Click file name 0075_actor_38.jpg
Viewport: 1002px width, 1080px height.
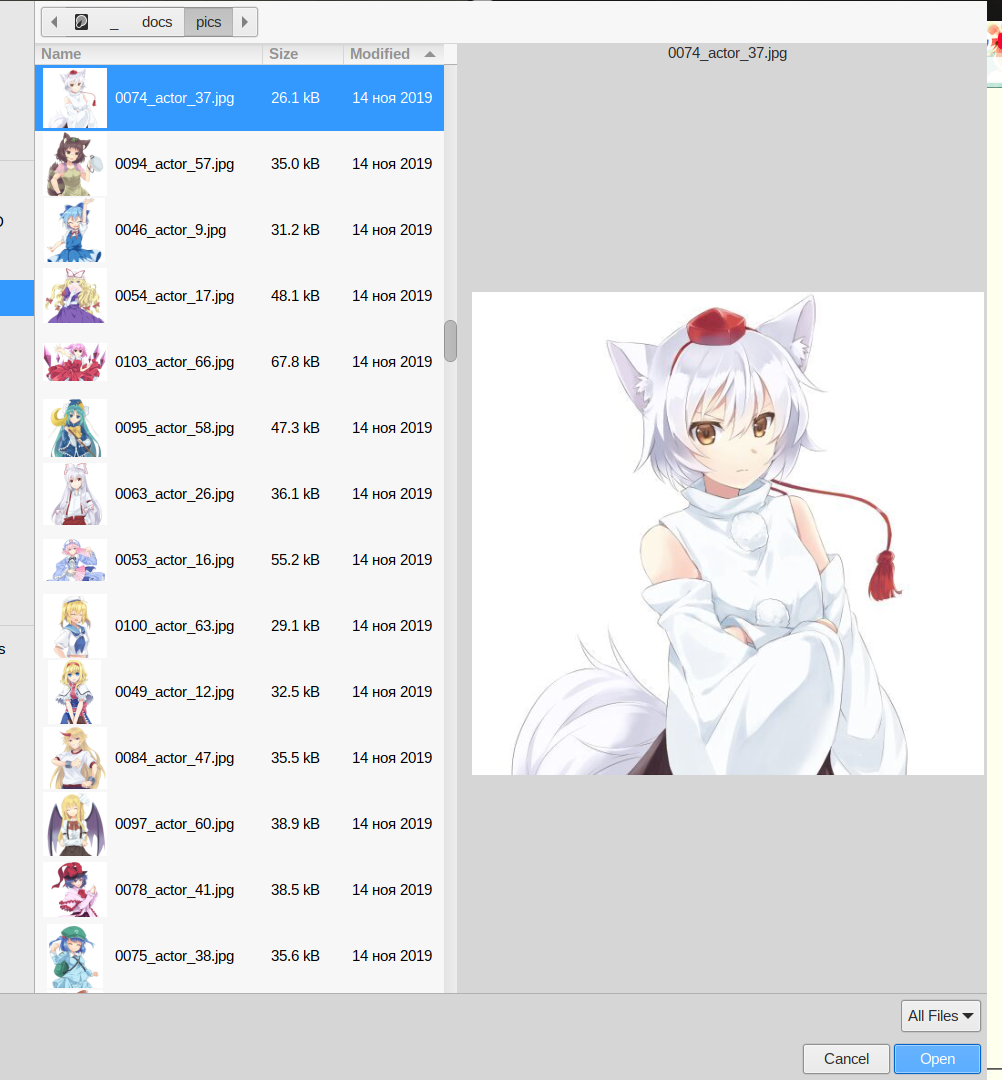tap(174, 956)
